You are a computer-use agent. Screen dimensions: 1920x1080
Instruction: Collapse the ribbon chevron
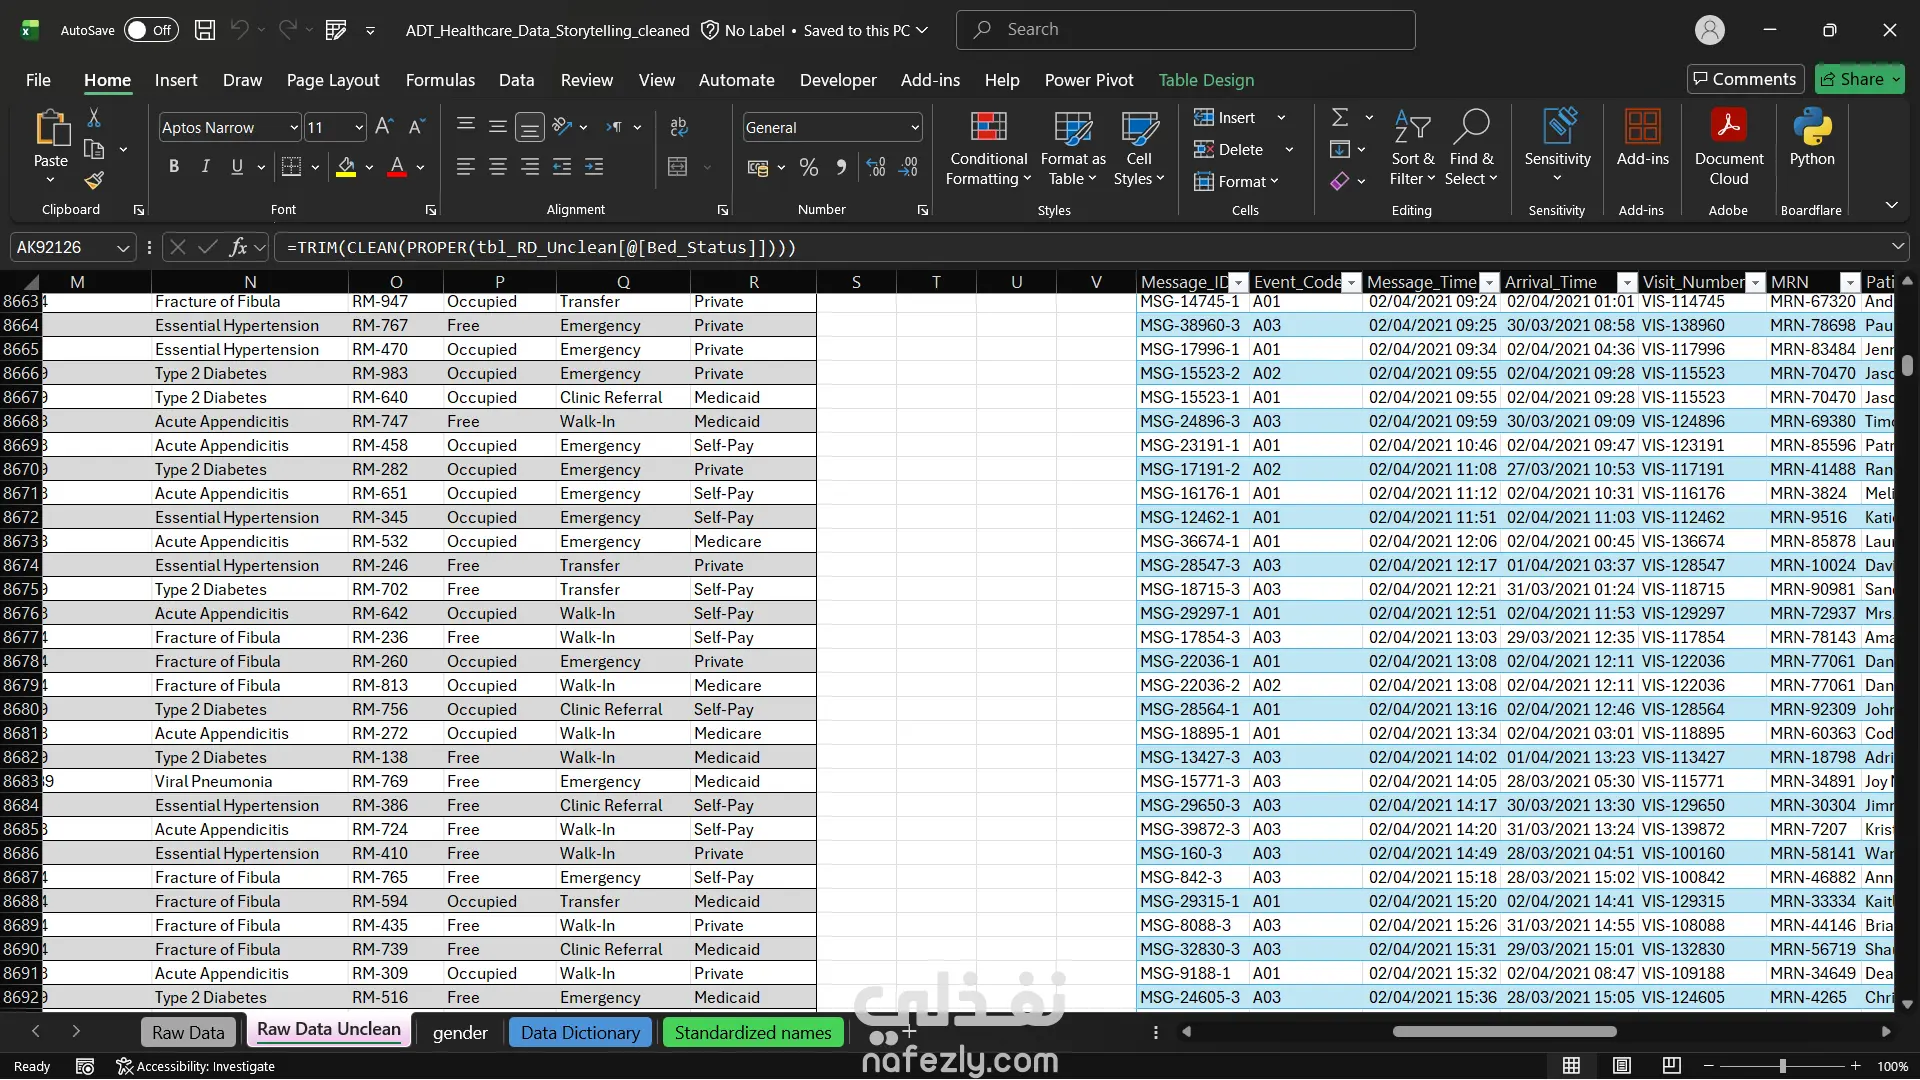click(1891, 205)
